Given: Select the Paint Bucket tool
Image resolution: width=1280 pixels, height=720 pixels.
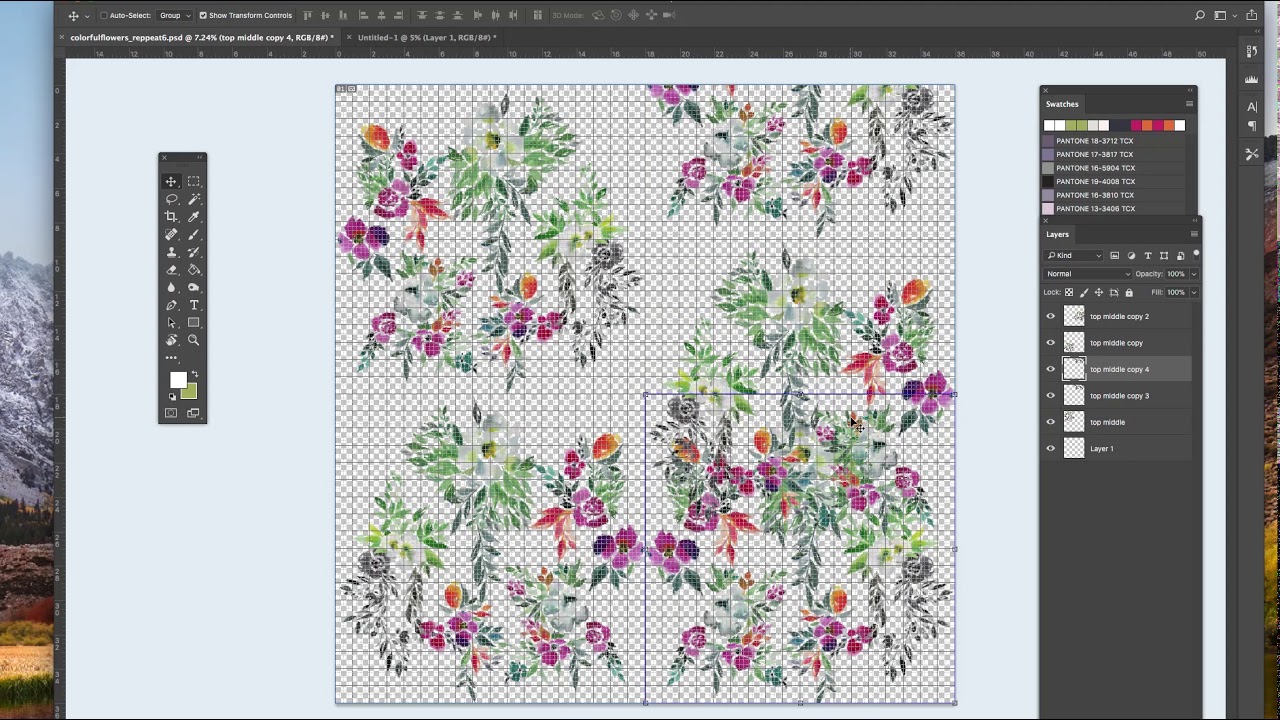Looking at the screenshot, I should click(x=194, y=270).
